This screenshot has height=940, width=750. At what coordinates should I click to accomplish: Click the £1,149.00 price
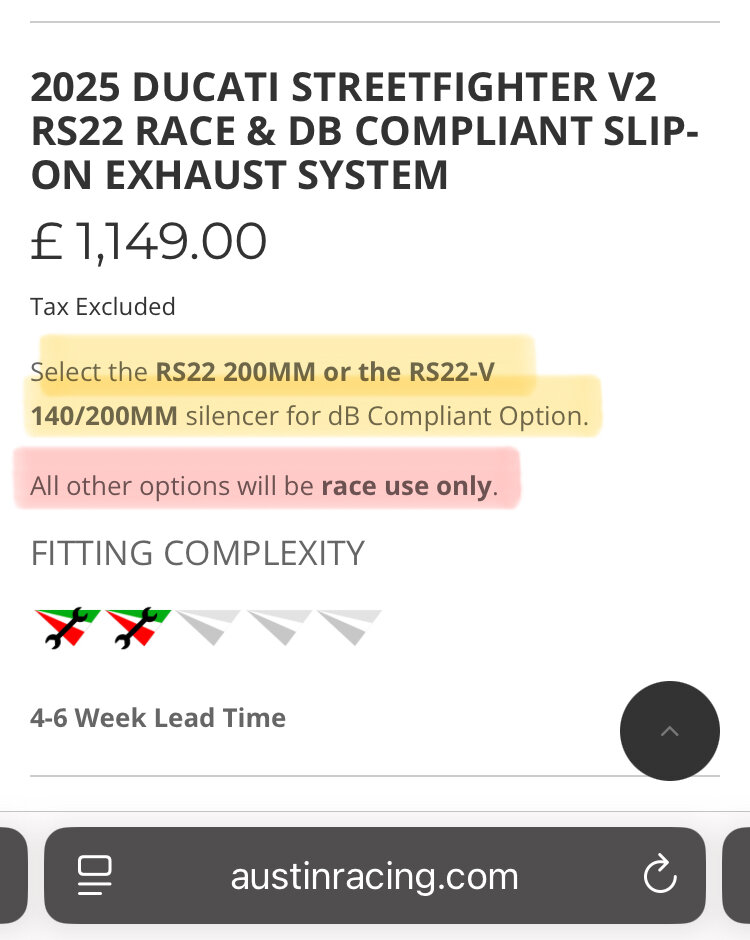(x=149, y=243)
